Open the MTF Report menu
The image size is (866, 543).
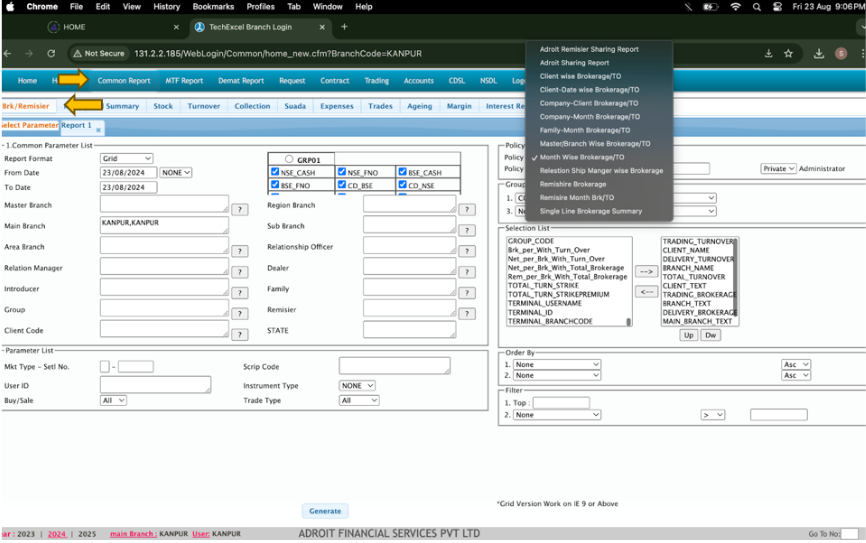coord(183,81)
